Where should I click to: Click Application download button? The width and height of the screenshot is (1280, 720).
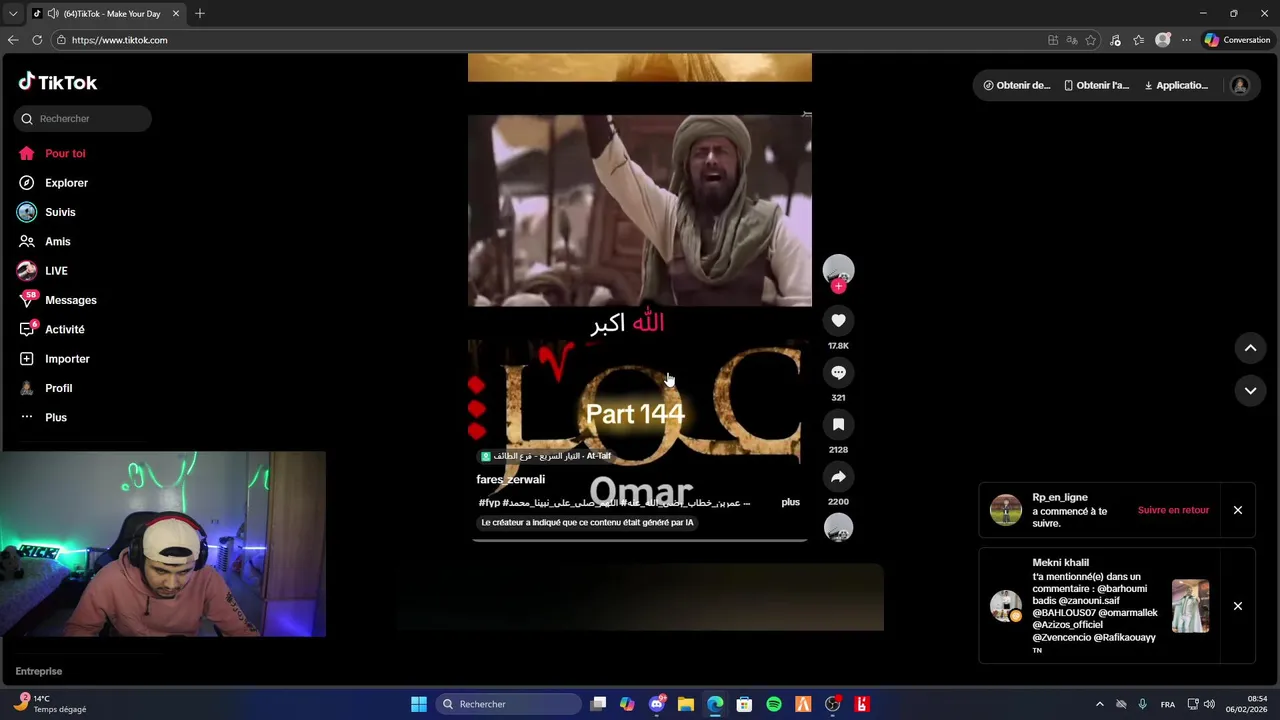point(1176,85)
